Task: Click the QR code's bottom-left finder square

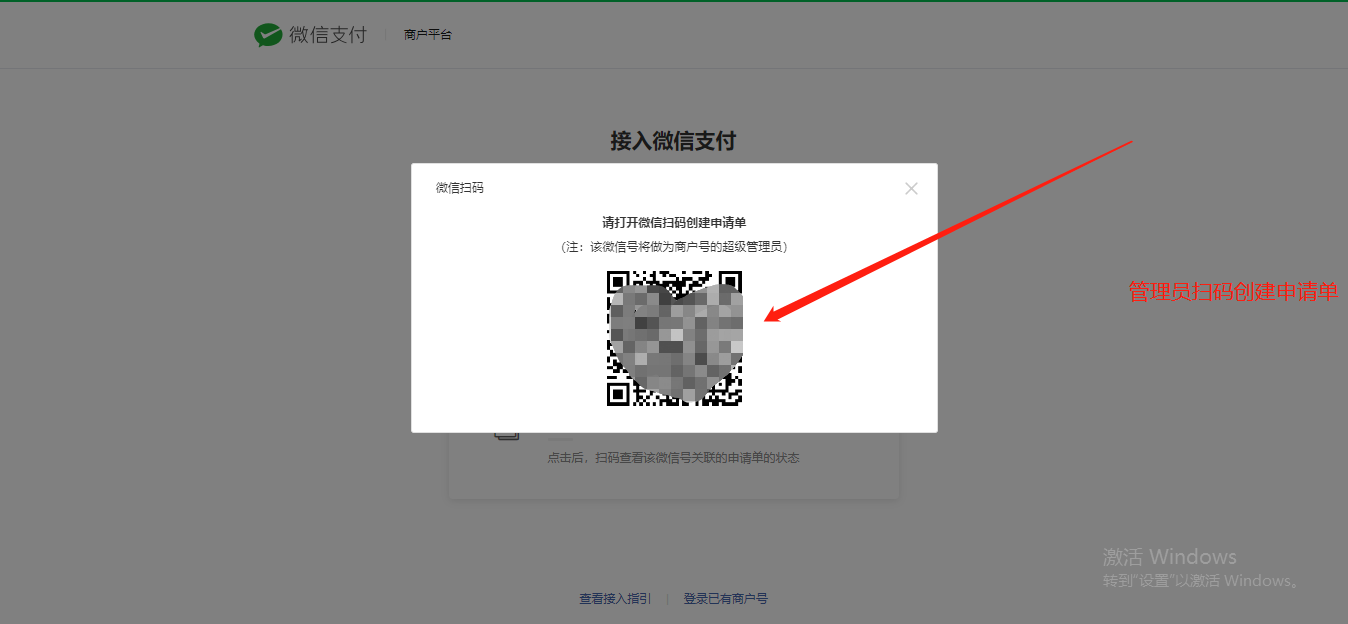Action: click(x=618, y=394)
